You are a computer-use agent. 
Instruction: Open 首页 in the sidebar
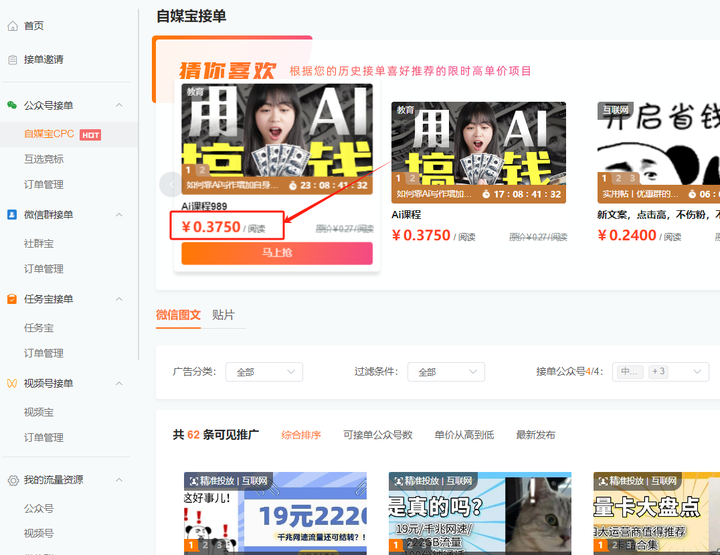[34, 26]
